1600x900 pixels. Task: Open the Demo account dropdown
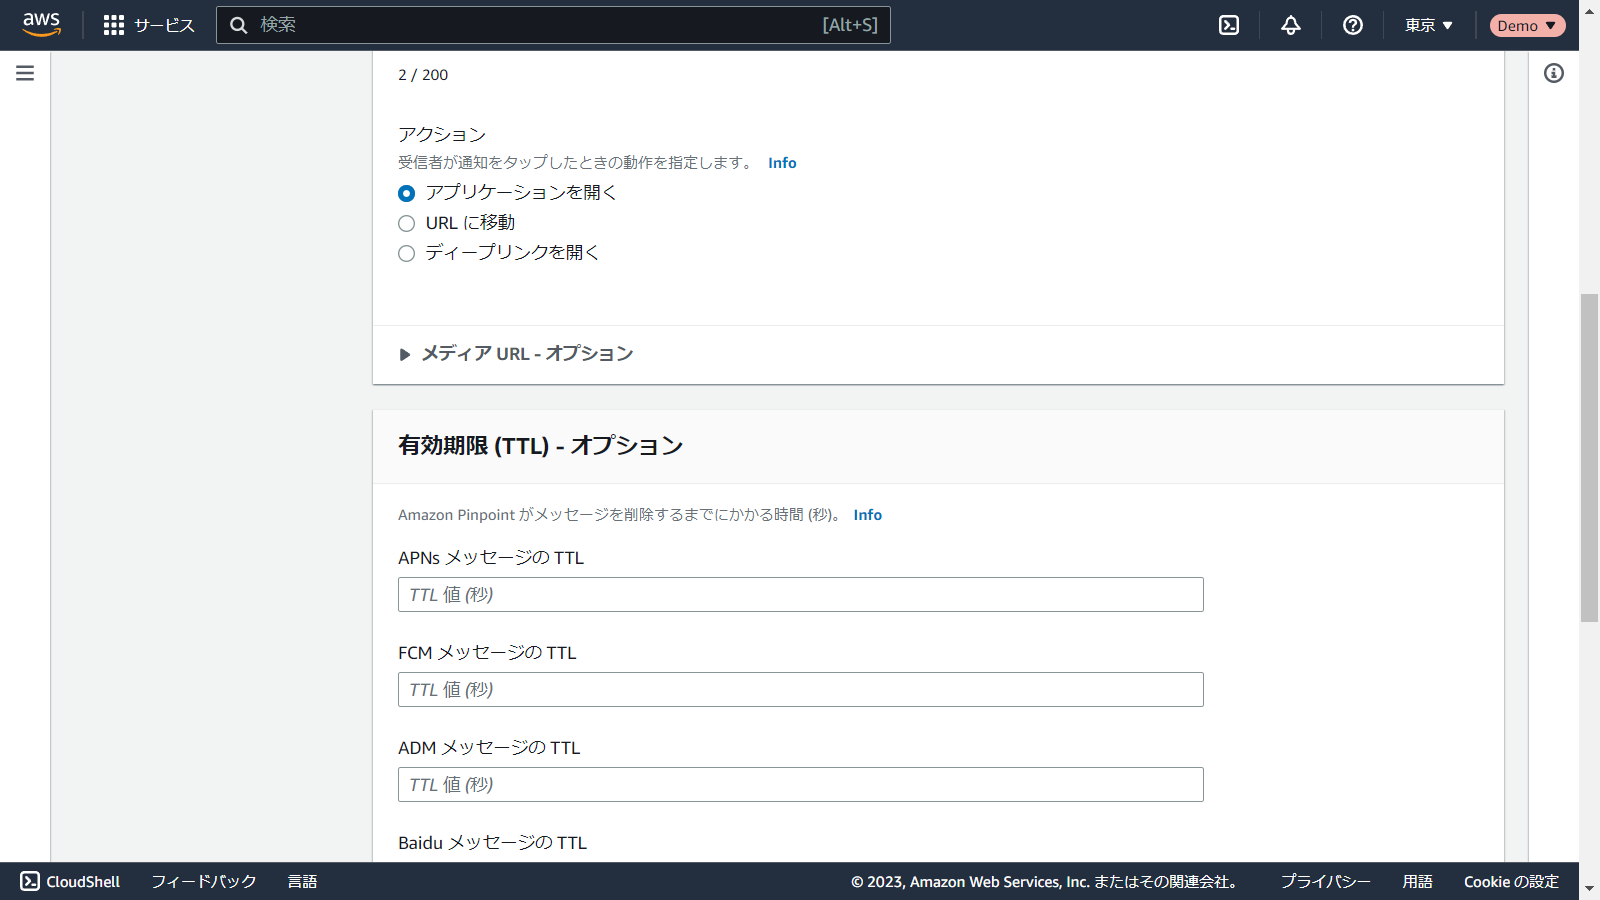pyautogui.click(x=1527, y=25)
